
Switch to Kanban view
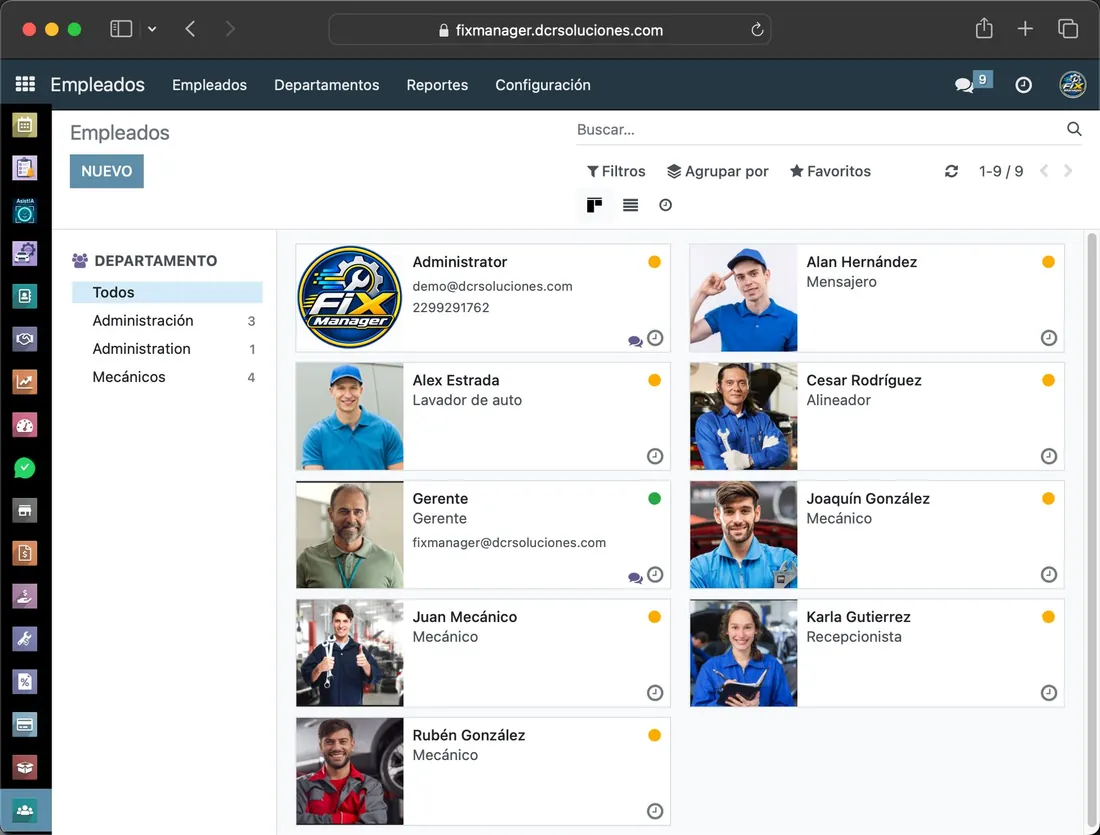pyautogui.click(x=594, y=205)
